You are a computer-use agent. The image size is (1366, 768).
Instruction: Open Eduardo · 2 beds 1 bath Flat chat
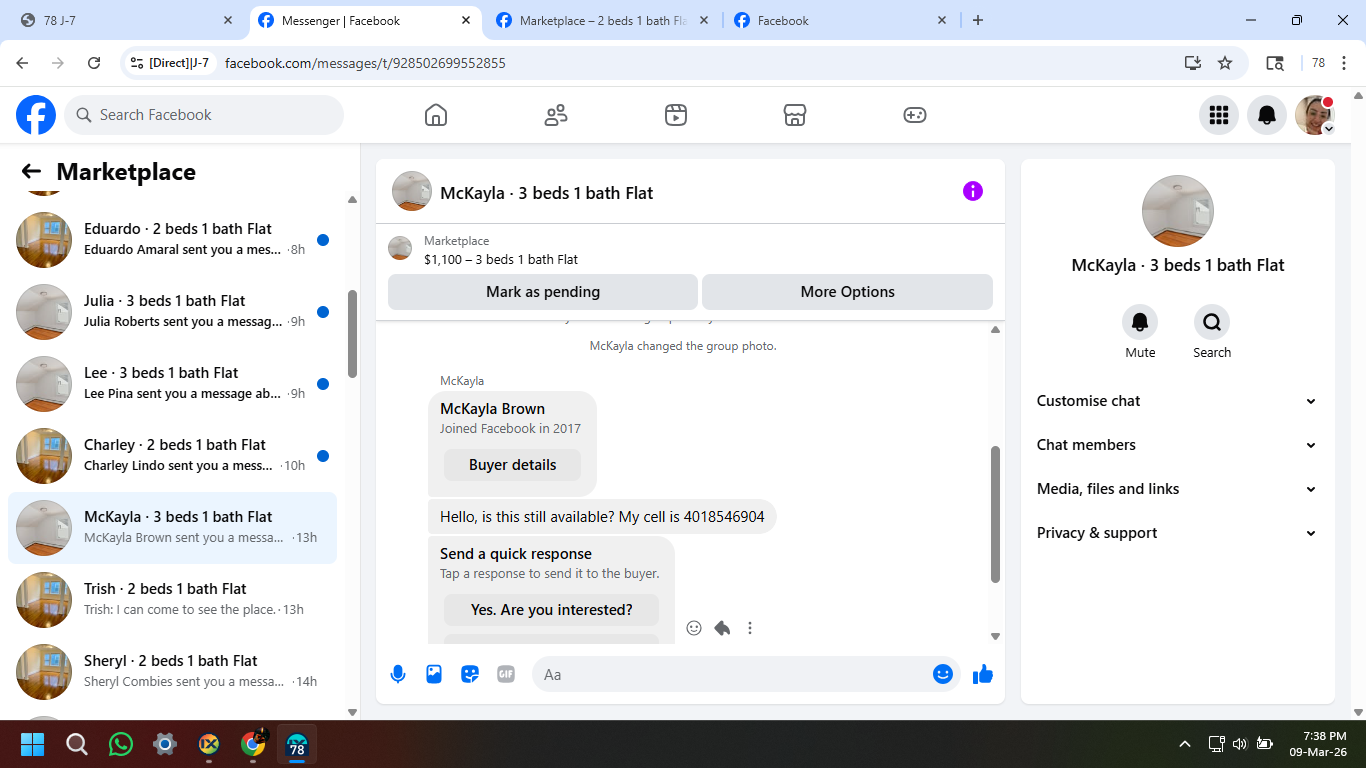pyautogui.click(x=172, y=240)
